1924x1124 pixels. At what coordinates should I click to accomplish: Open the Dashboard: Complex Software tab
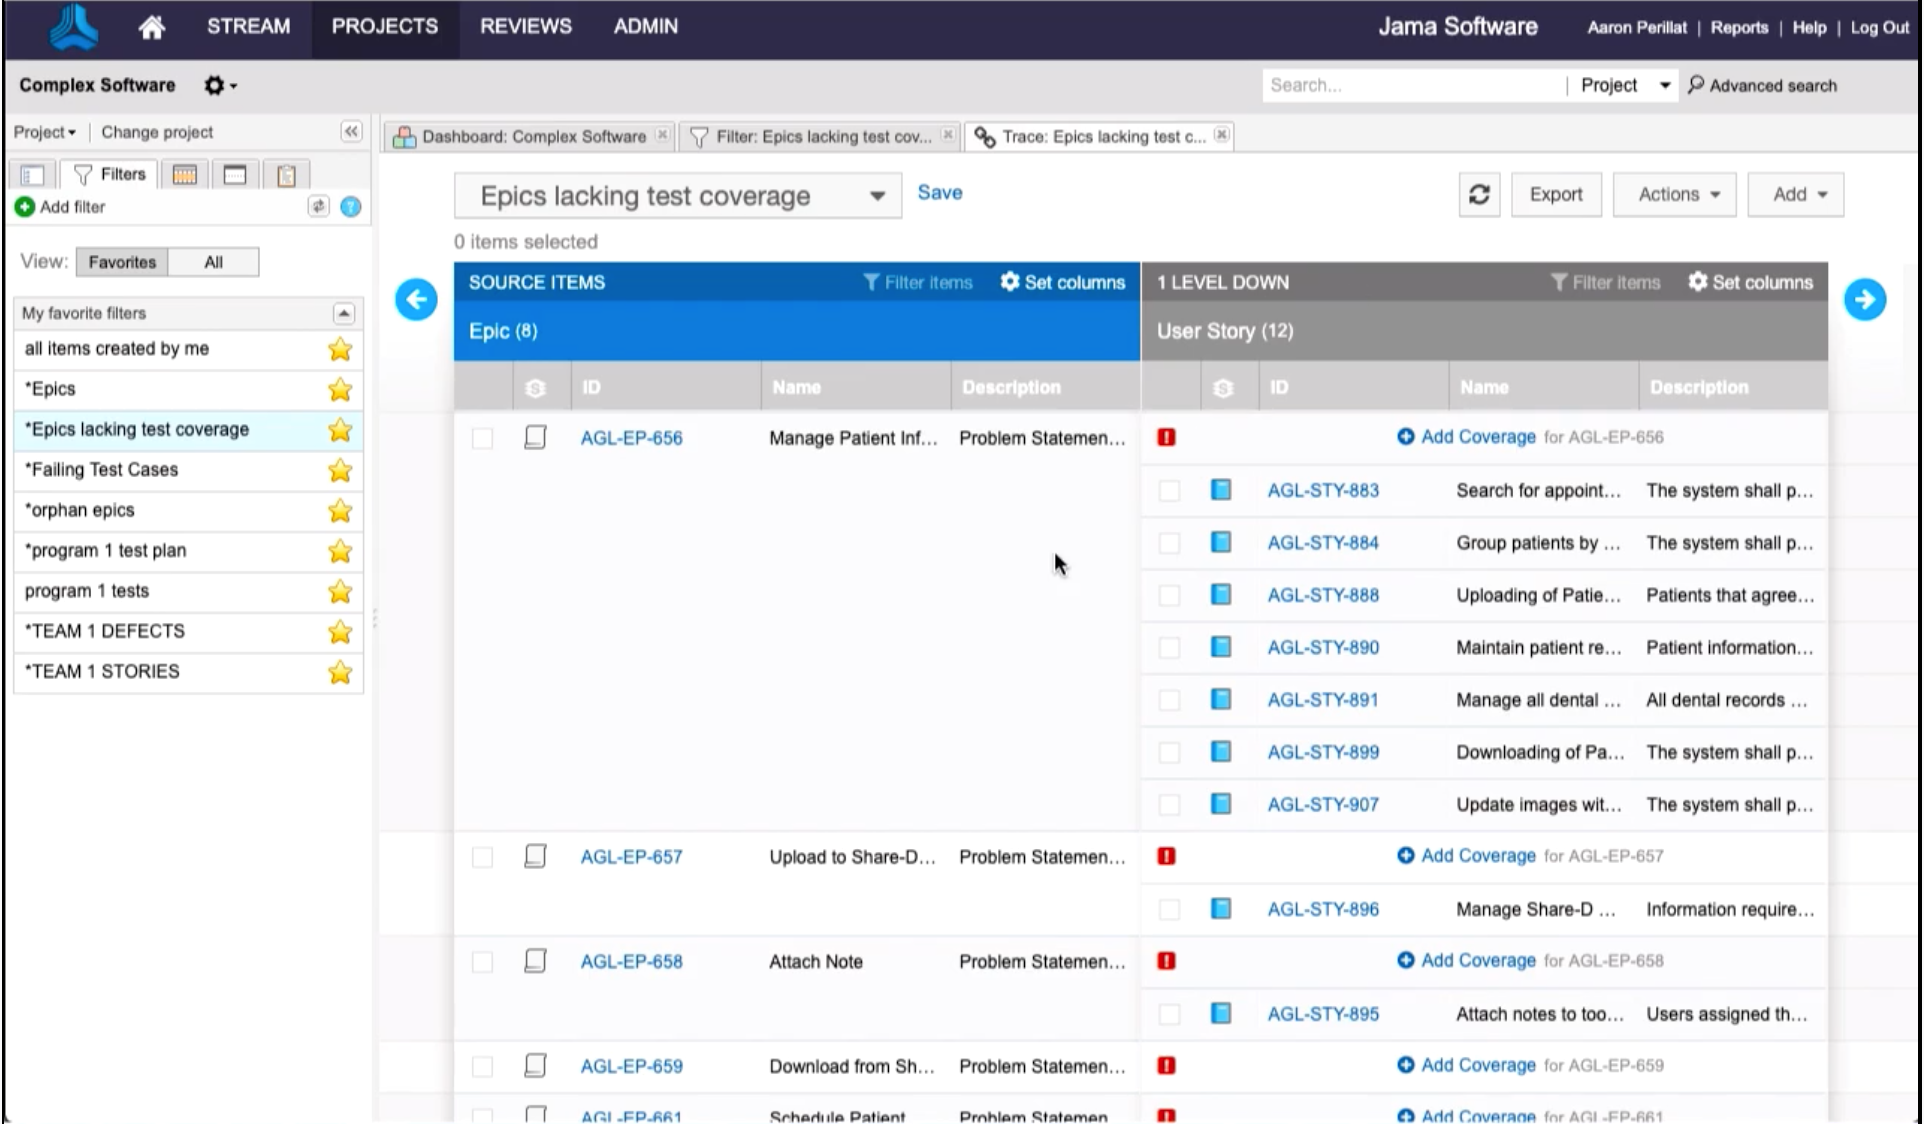pyautogui.click(x=532, y=136)
